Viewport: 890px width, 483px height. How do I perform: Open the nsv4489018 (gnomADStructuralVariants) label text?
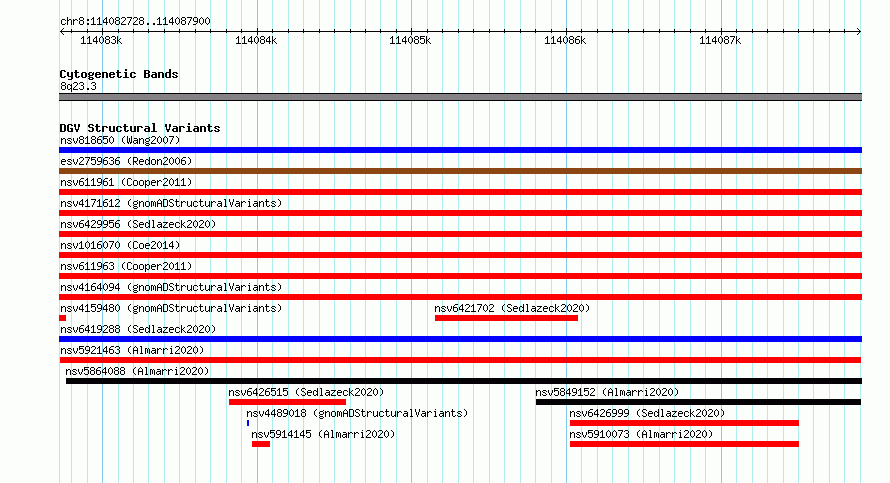pyautogui.click(x=357, y=413)
